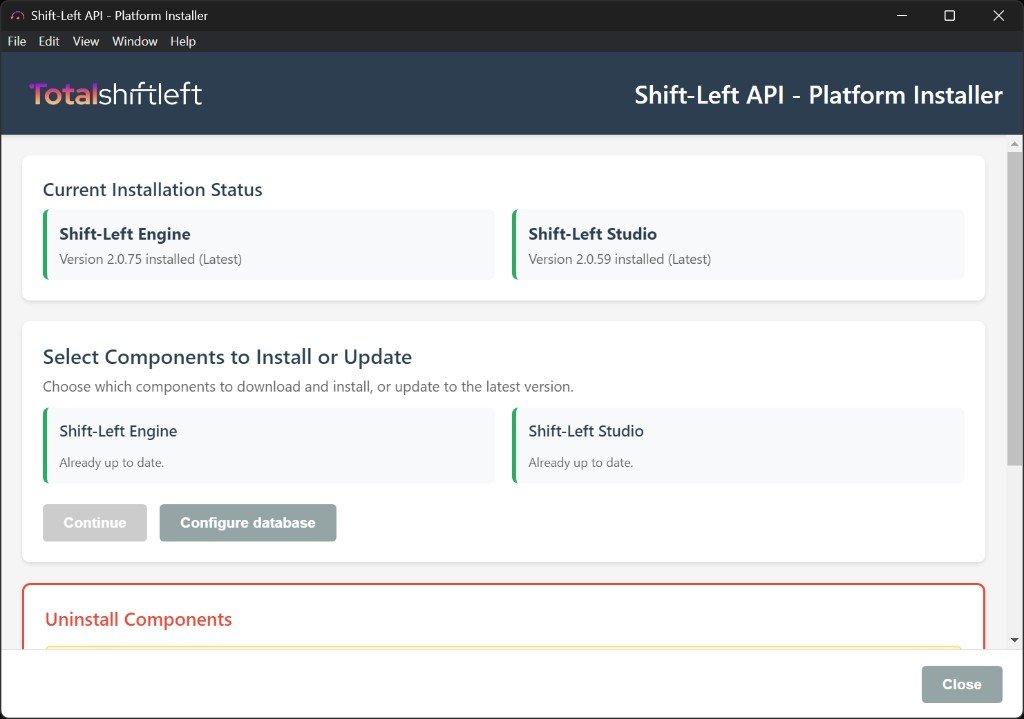Click the Uninstall Components heading
Screen dimensions: 1024x719
(x=138, y=619)
